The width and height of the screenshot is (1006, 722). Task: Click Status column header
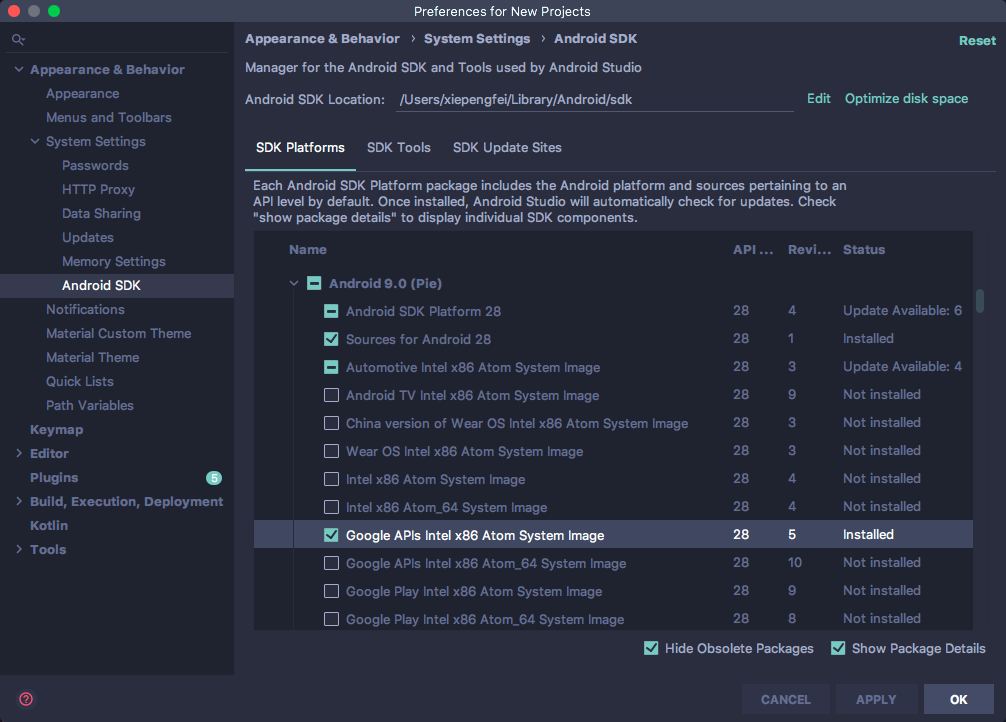pyautogui.click(x=864, y=250)
